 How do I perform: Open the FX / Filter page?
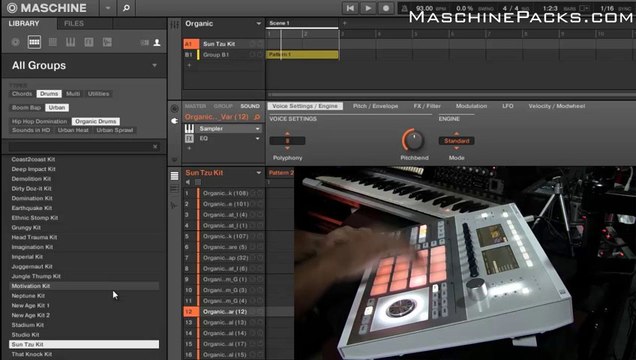tap(427, 106)
